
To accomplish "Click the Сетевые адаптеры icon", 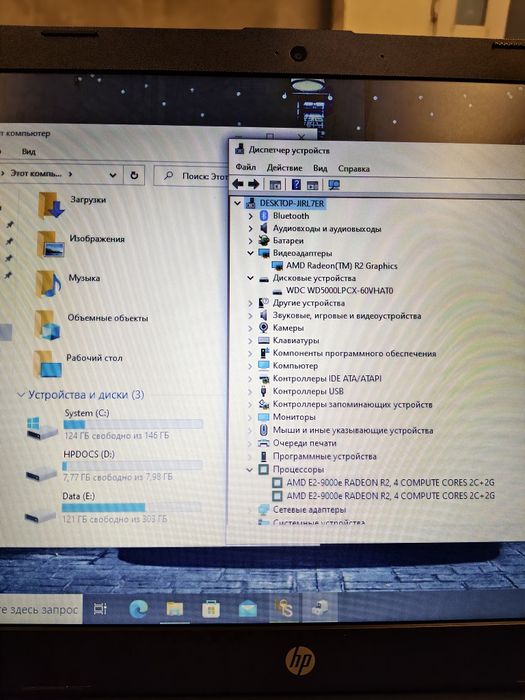I will pos(264,509).
